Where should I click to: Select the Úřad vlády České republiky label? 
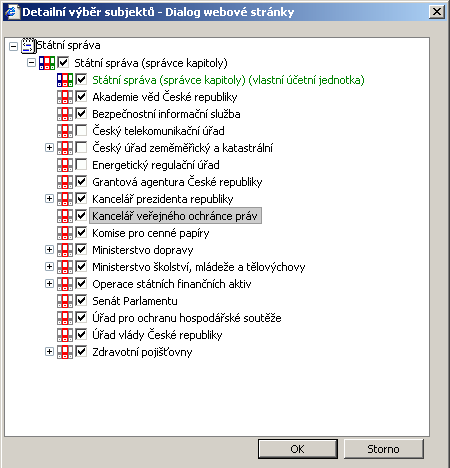(157, 335)
